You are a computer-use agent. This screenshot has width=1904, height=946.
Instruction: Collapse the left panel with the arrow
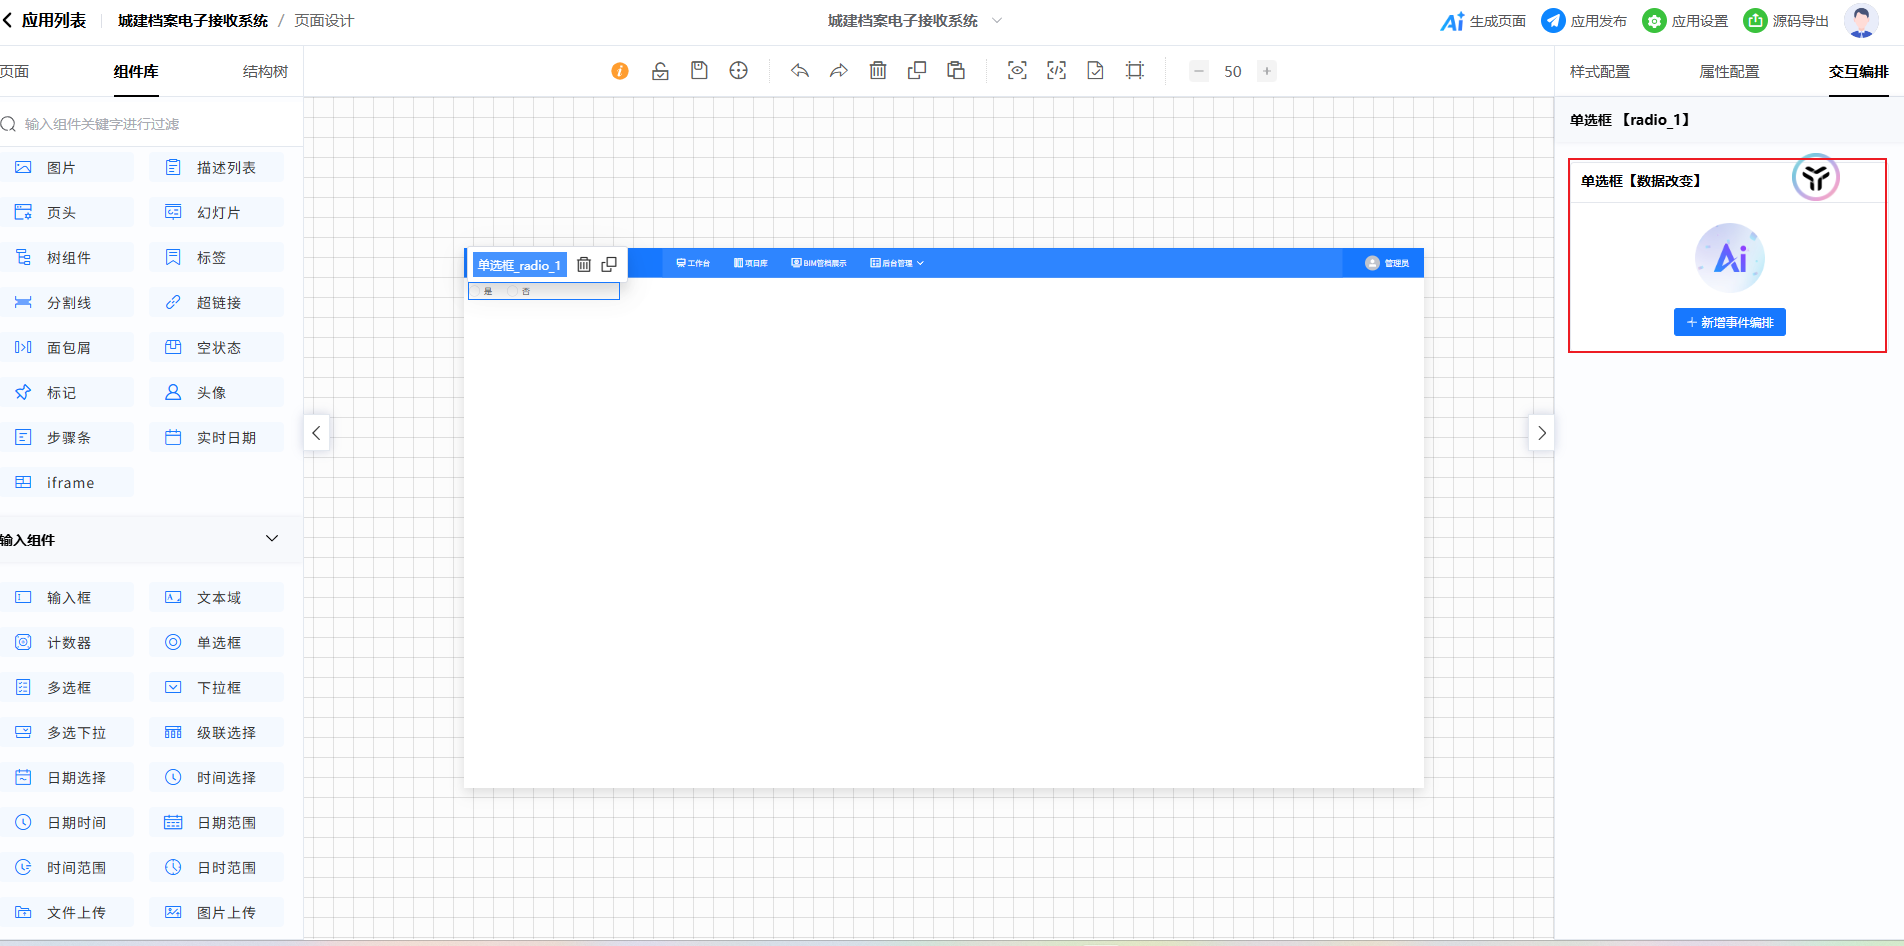[x=316, y=433]
